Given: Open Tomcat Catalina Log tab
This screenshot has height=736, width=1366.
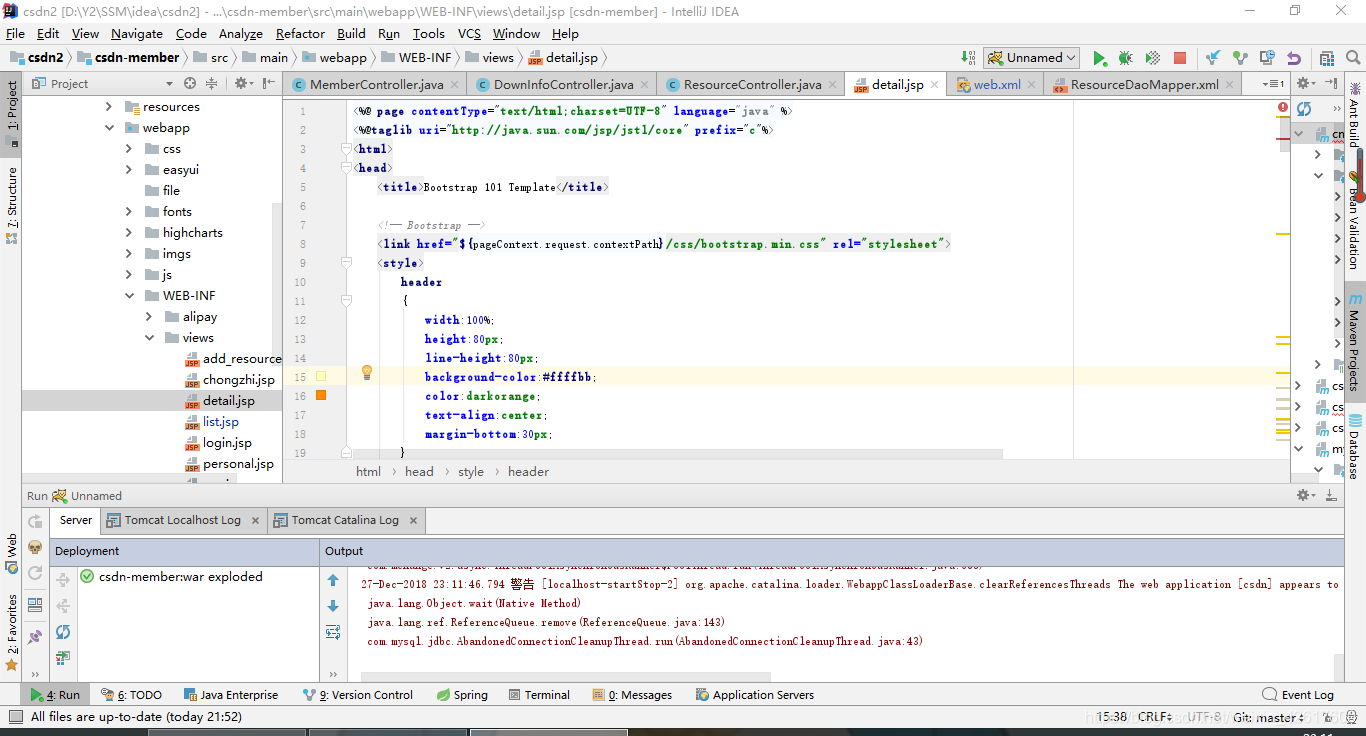Looking at the screenshot, I should point(345,520).
